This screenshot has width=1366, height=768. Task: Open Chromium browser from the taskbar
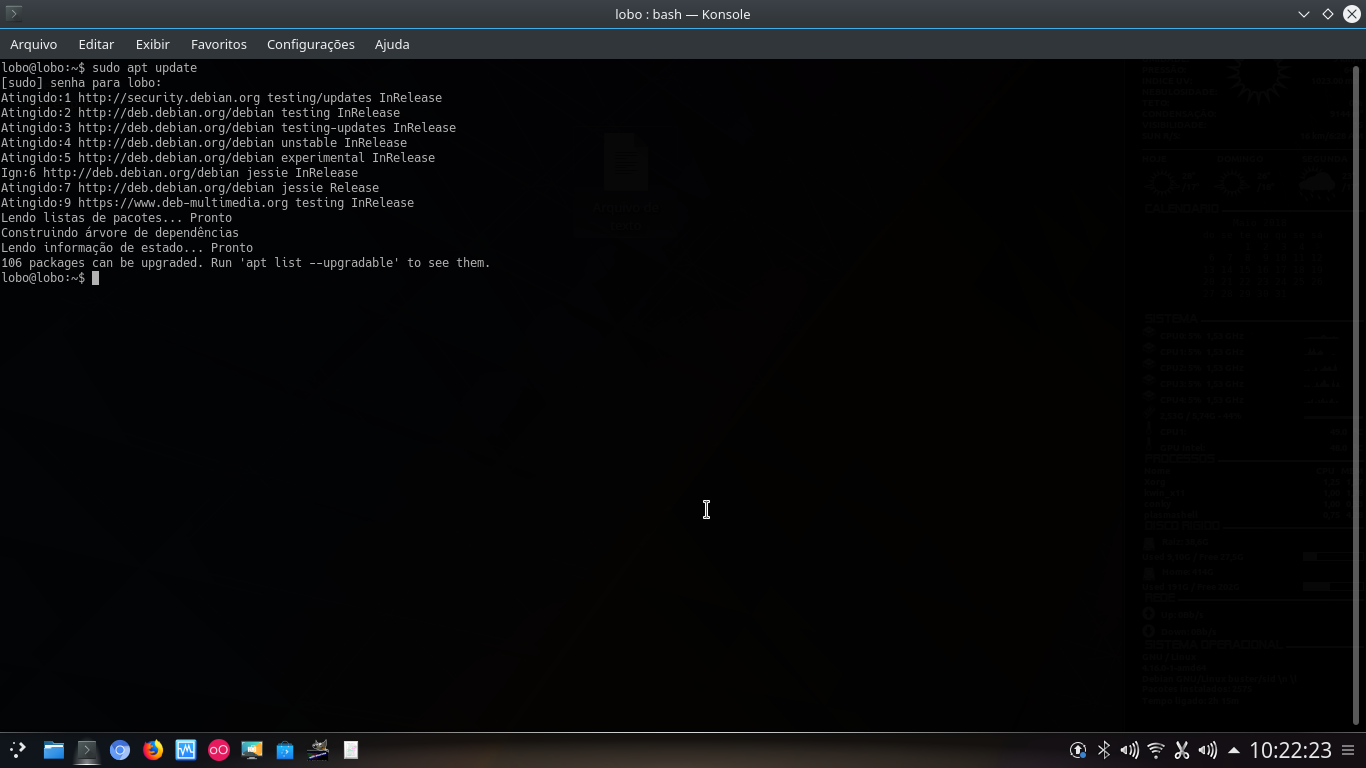[119, 749]
